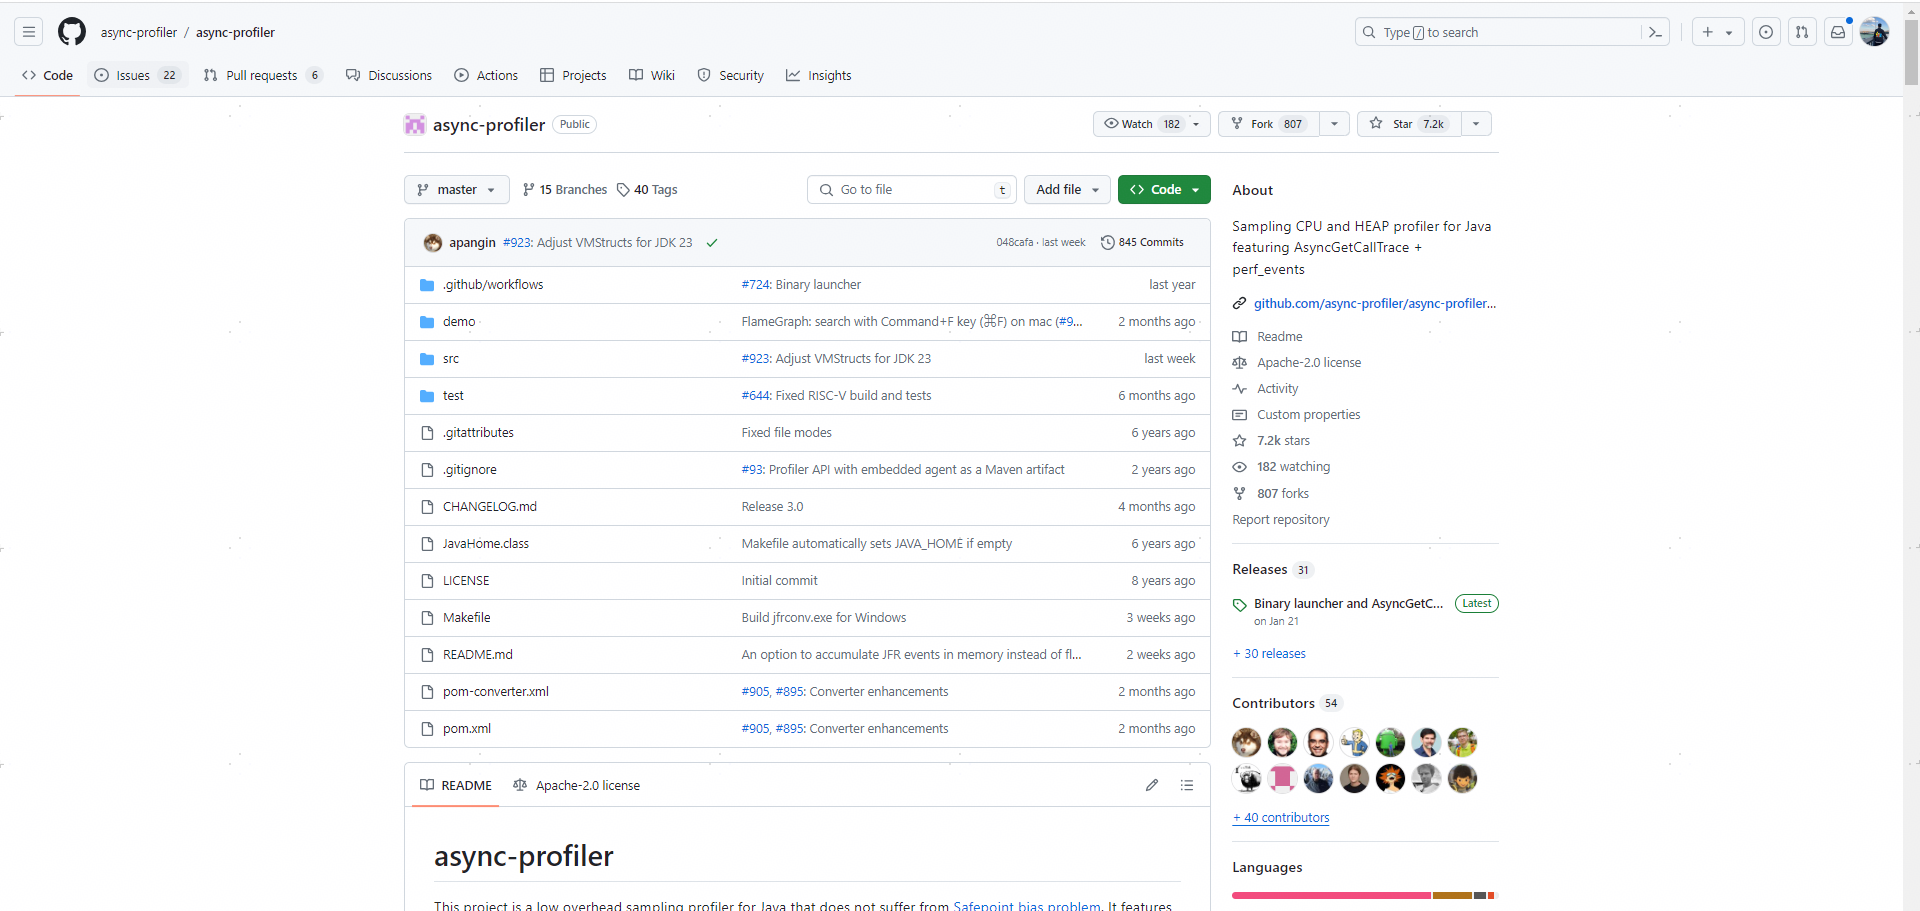The image size is (1920, 911).
Task: Open the hamburger navigation menu
Action: [29, 32]
